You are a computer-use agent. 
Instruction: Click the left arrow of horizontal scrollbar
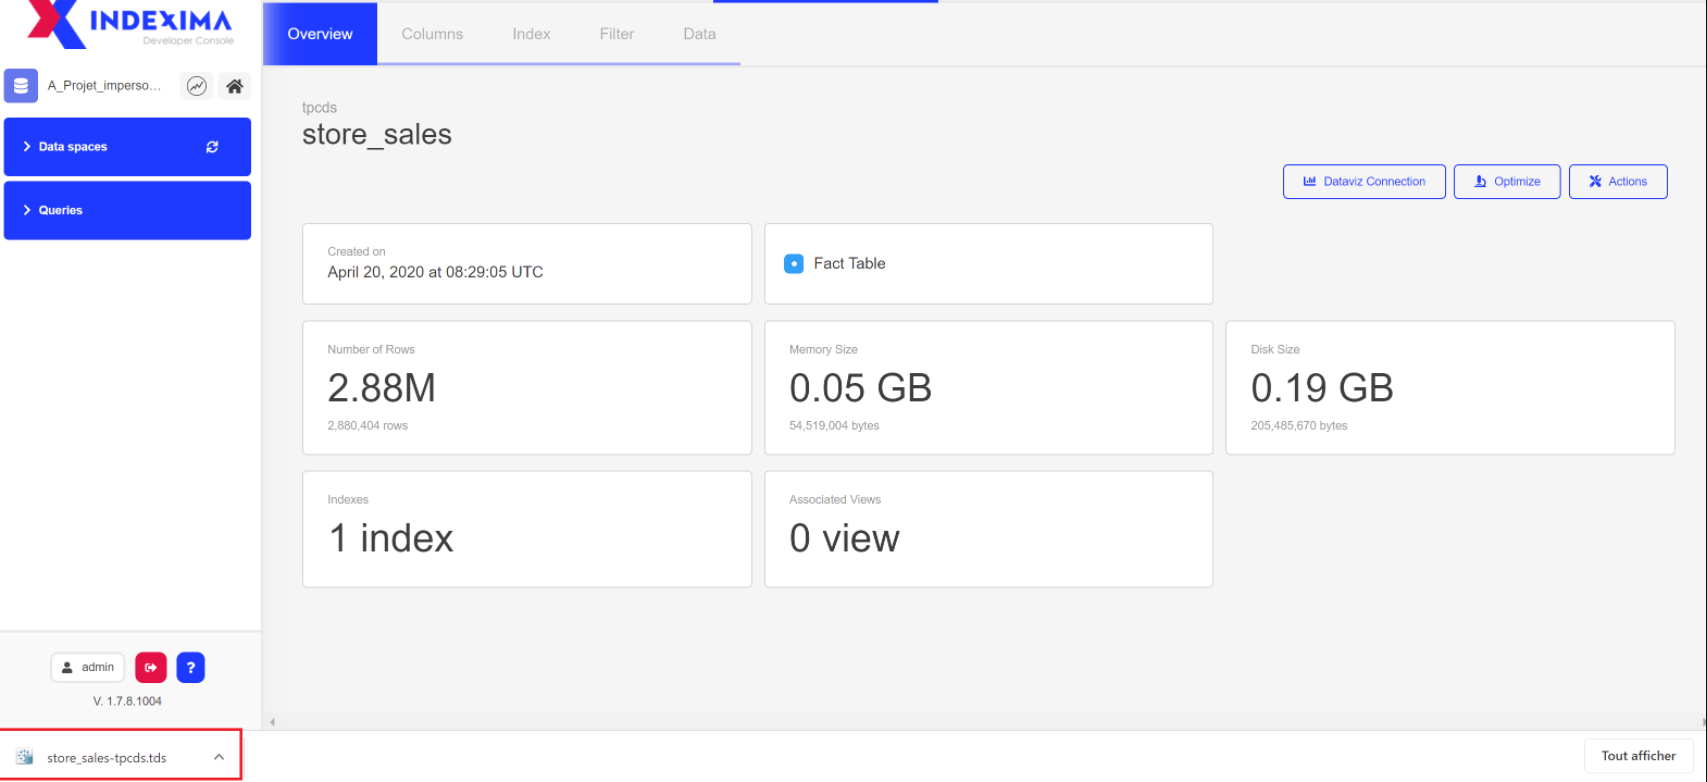pyautogui.click(x=272, y=722)
